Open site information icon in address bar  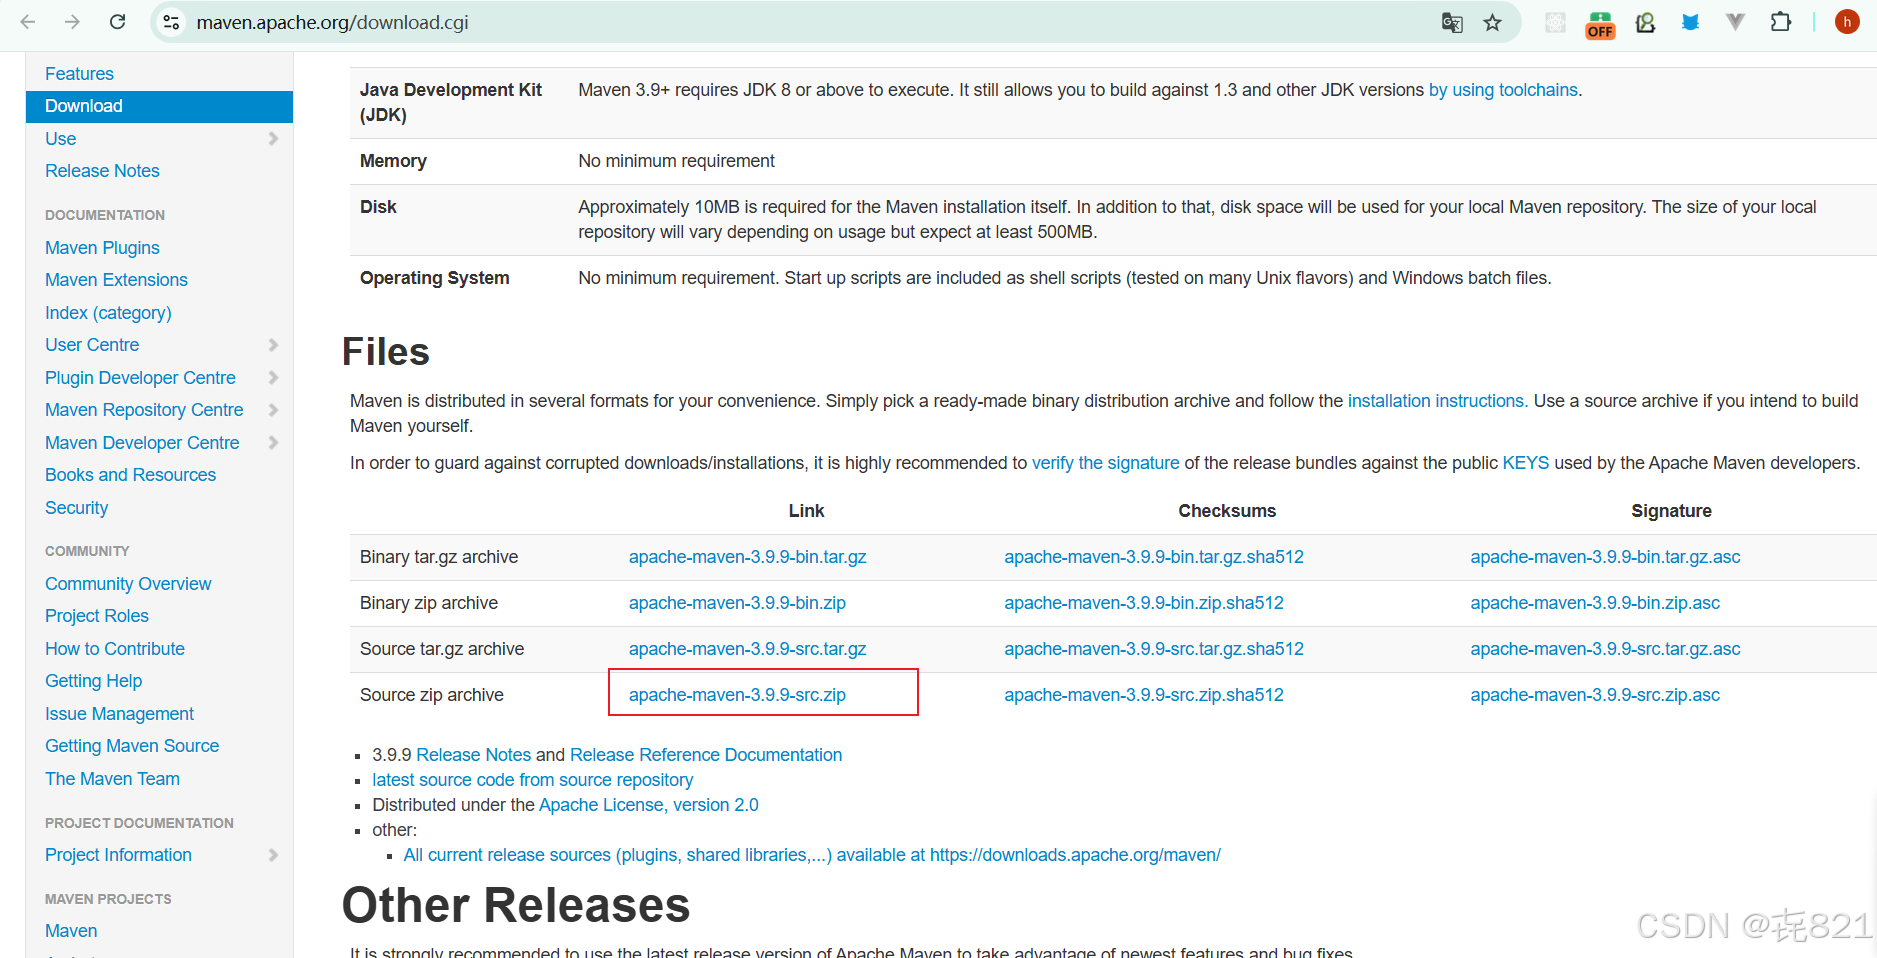(x=171, y=22)
